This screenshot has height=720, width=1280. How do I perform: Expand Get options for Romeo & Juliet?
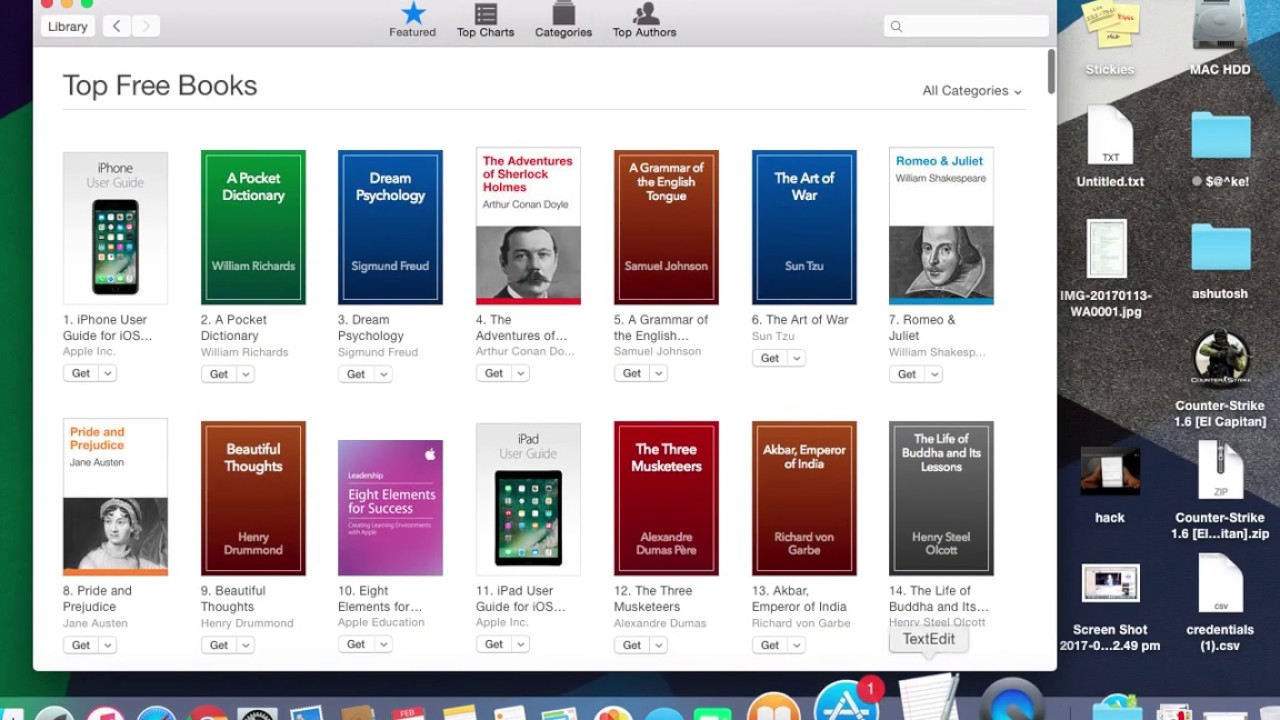coord(933,374)
